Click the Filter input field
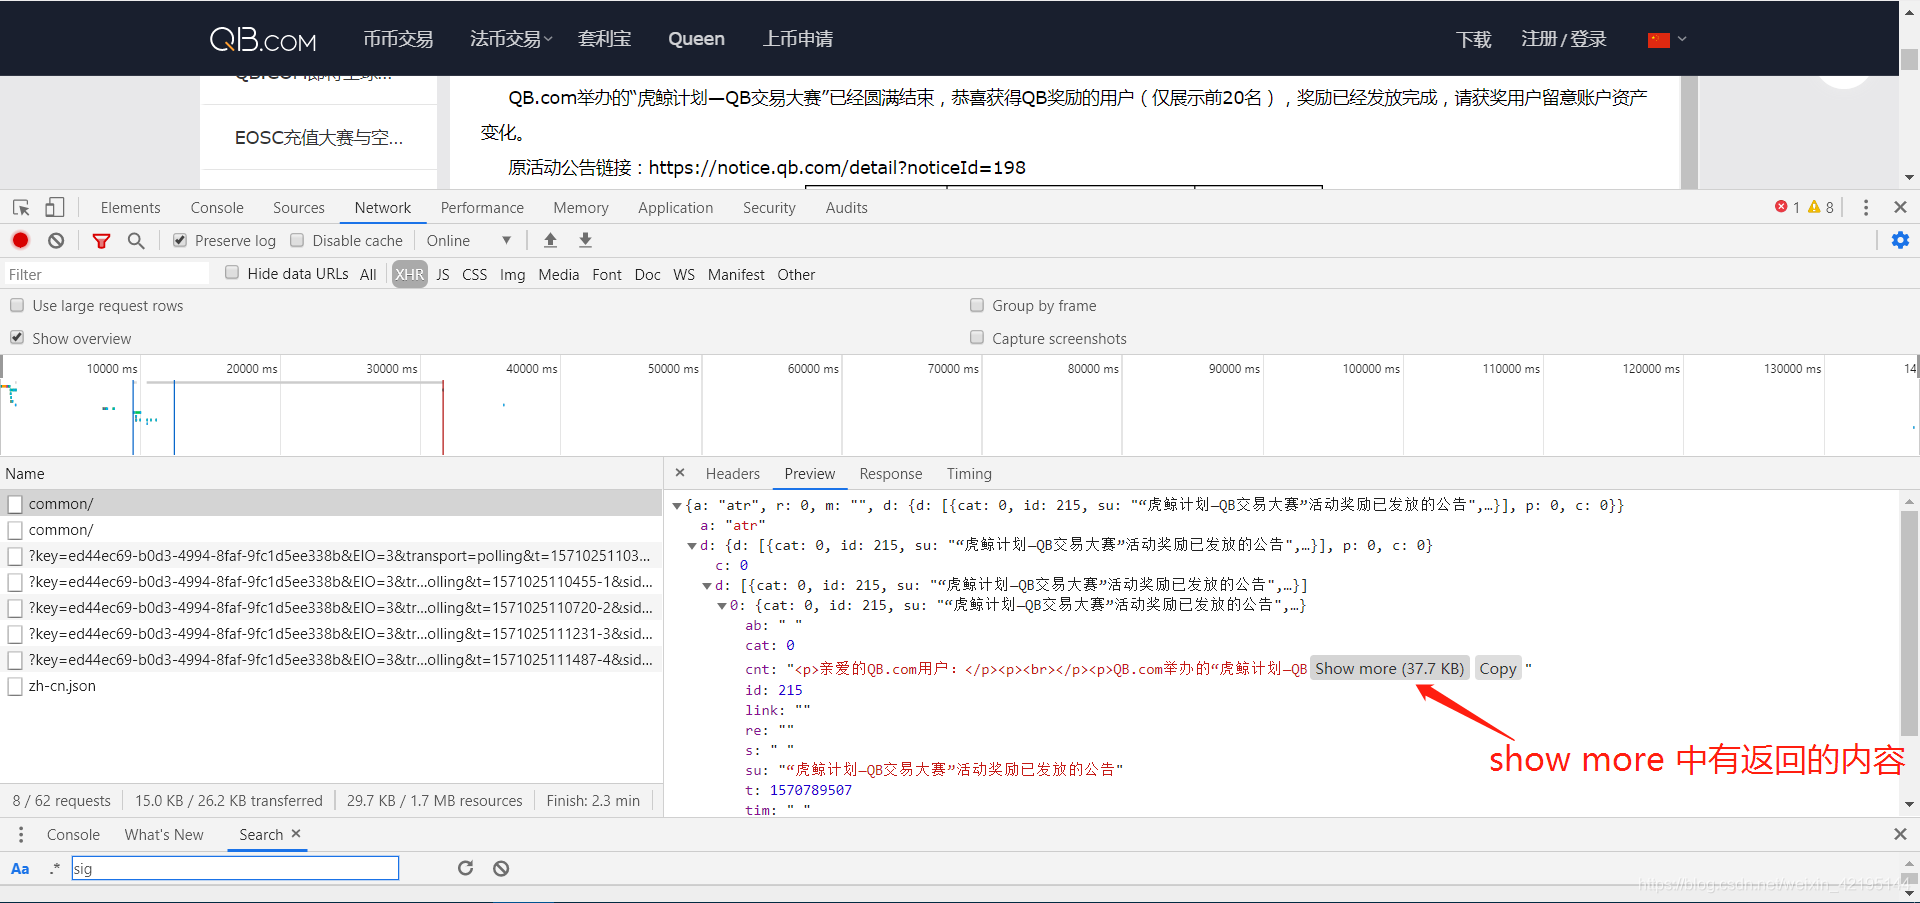1920x903 pixels. [x=106, y=274]
